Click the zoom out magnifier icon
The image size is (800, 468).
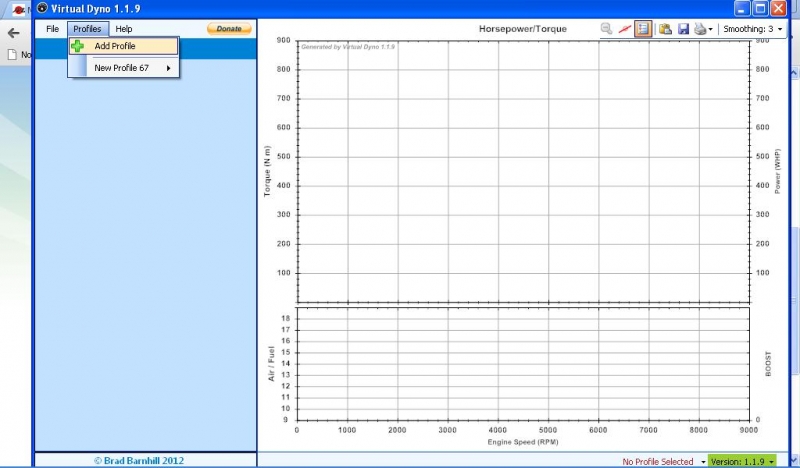click(606, 29)
